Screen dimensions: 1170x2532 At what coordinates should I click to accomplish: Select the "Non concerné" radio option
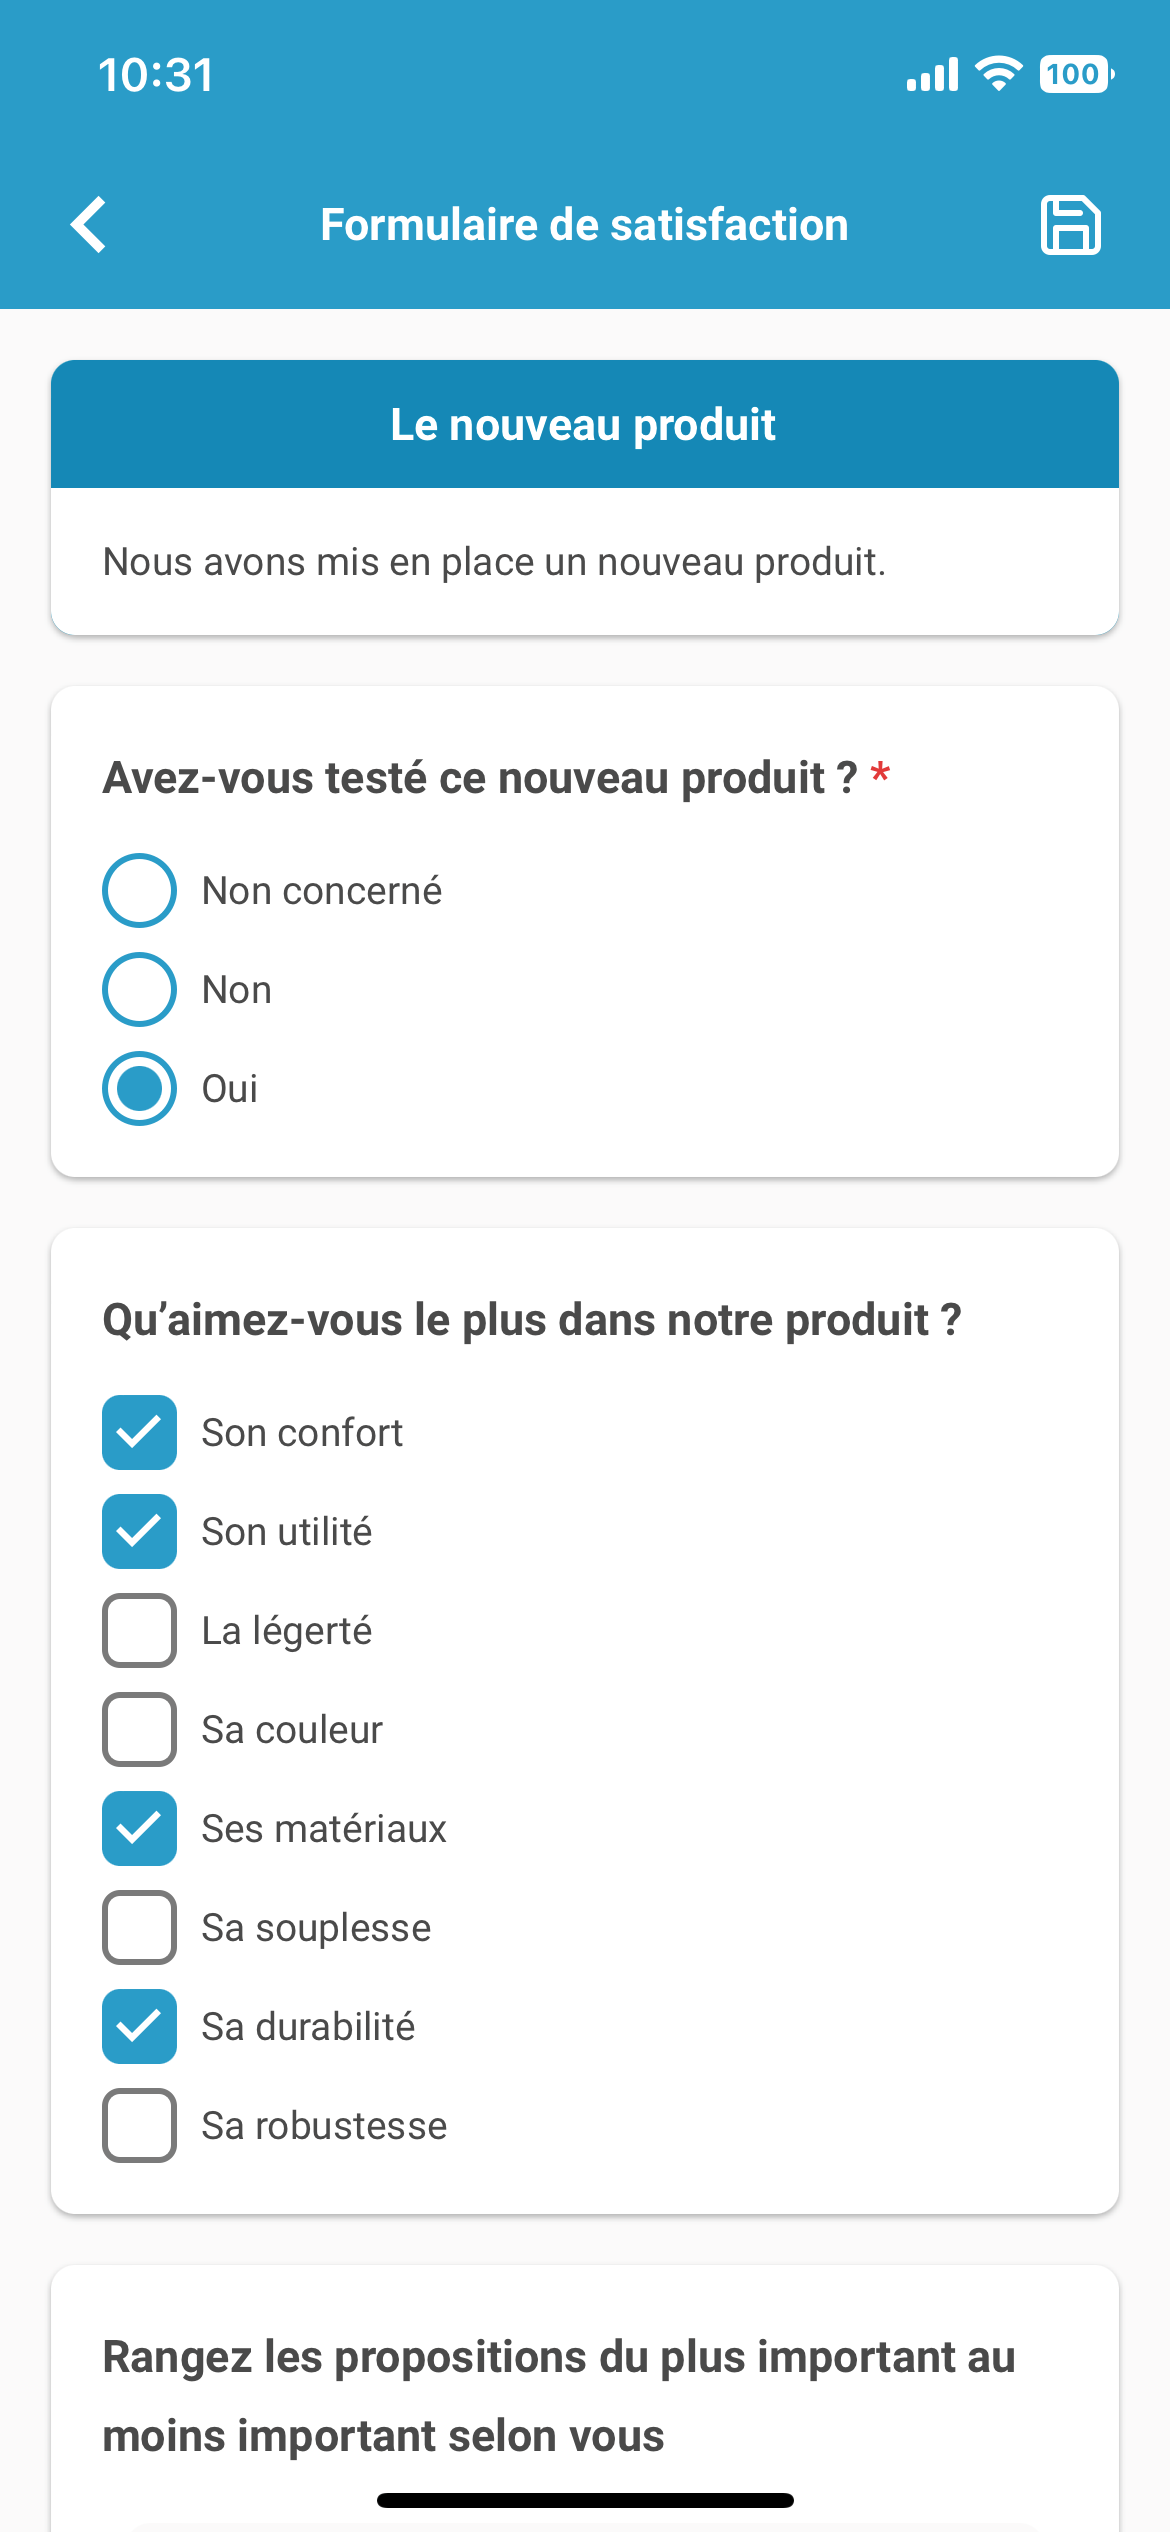click(140, 890)
